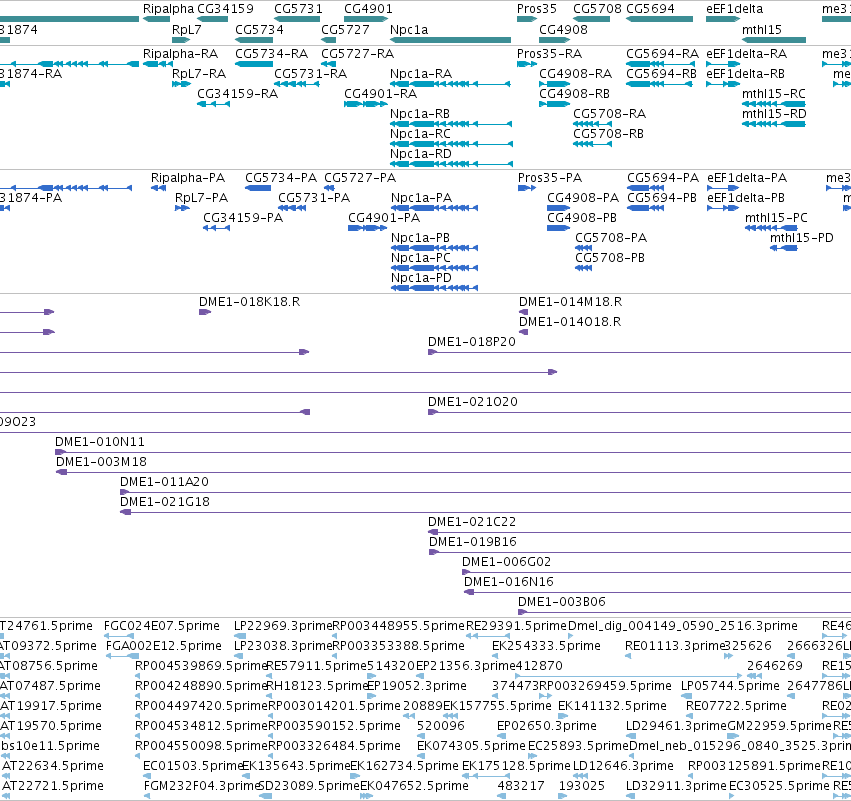Click BAC end DME1-014O18.R
Image resolution: width=851 pixels, height=801 pixels.
(x=570, y=322)
